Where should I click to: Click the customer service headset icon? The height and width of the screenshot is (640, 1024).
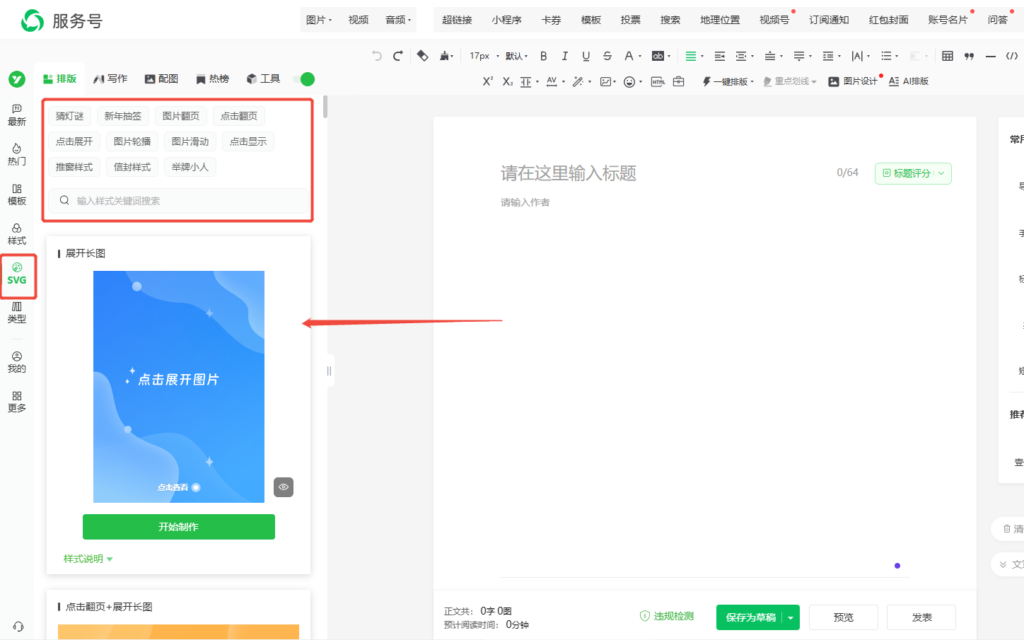[x=18, y=626]
